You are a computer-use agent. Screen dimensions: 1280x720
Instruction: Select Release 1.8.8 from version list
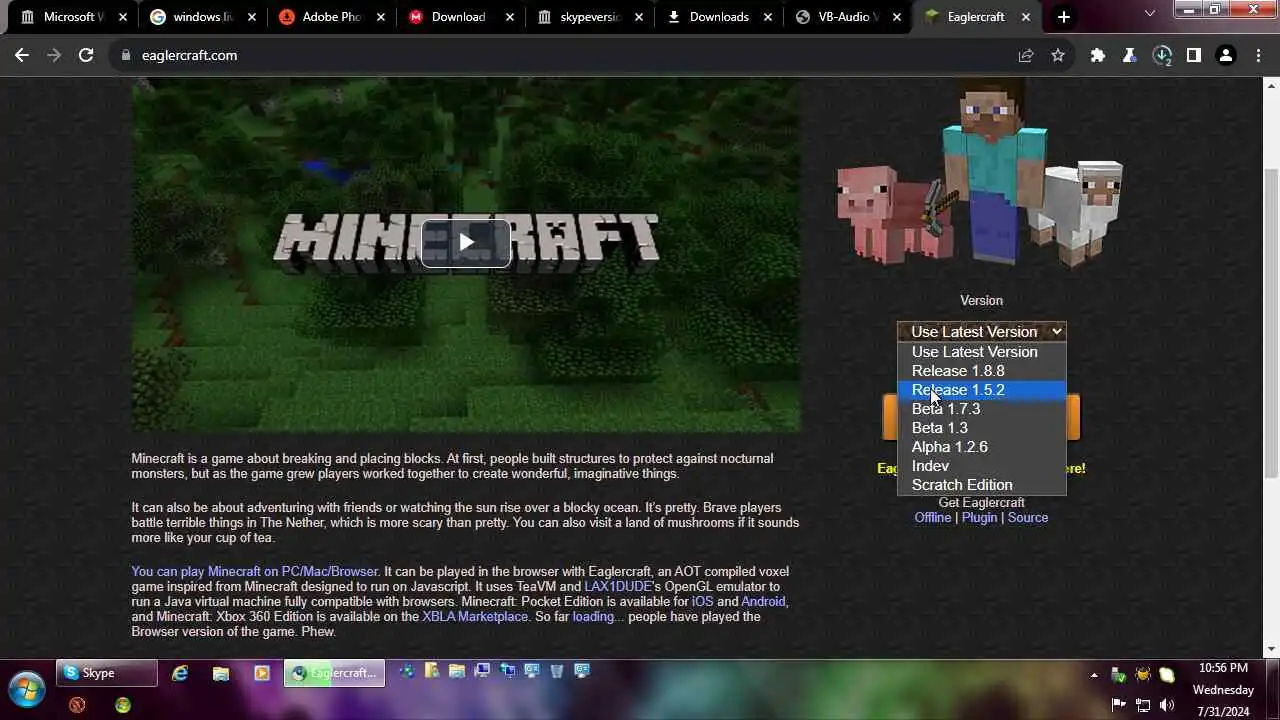(x=982, y=371)
